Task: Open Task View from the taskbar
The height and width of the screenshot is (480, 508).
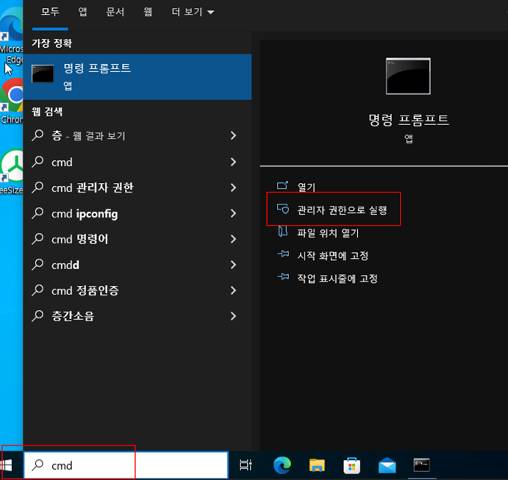Action: click(246, 465)
